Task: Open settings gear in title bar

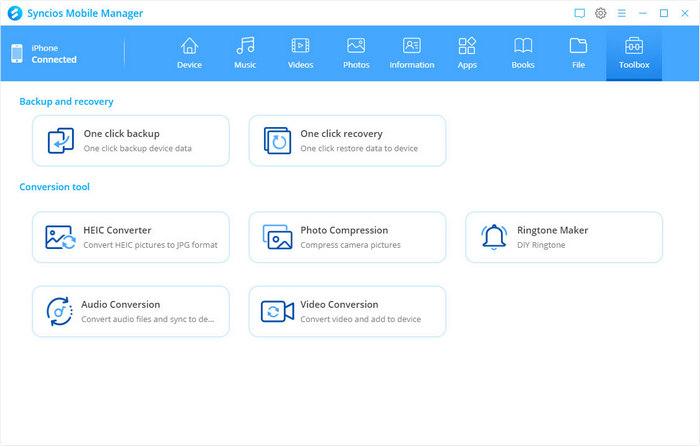Action: pyautogui.click(x=601, y=13)
